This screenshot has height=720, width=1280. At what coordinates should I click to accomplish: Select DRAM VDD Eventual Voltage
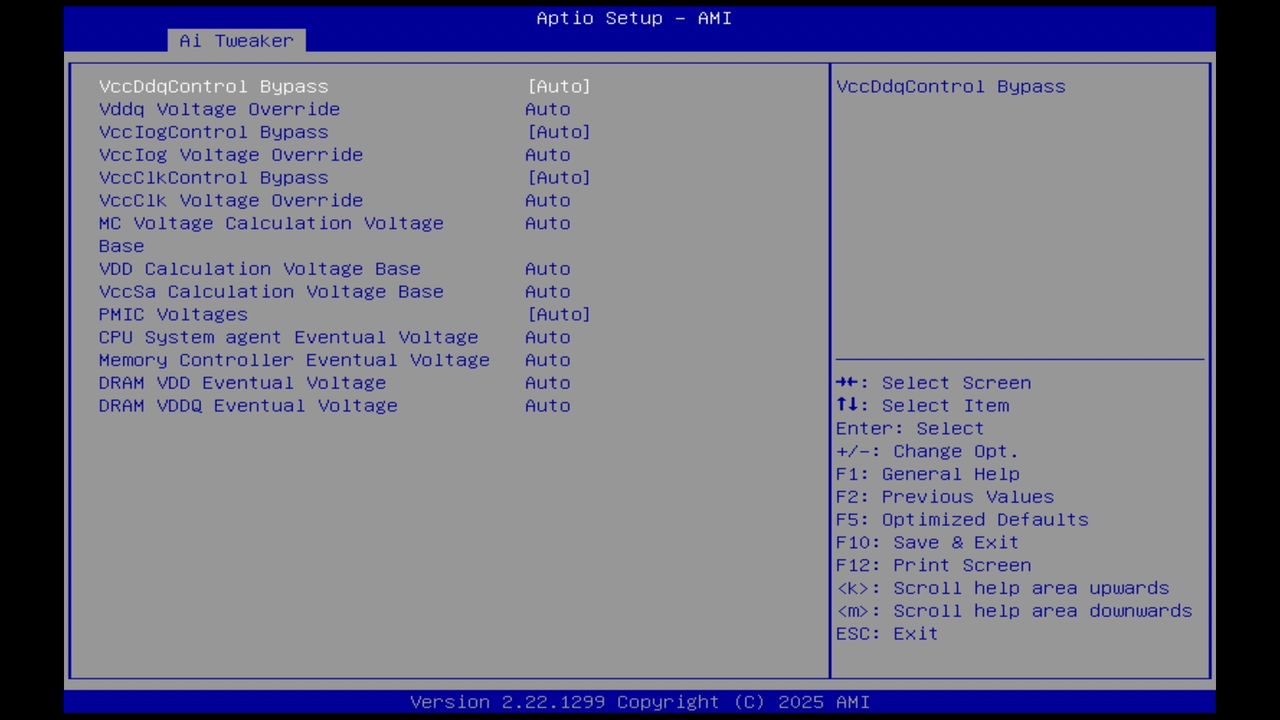coord(242,383)
